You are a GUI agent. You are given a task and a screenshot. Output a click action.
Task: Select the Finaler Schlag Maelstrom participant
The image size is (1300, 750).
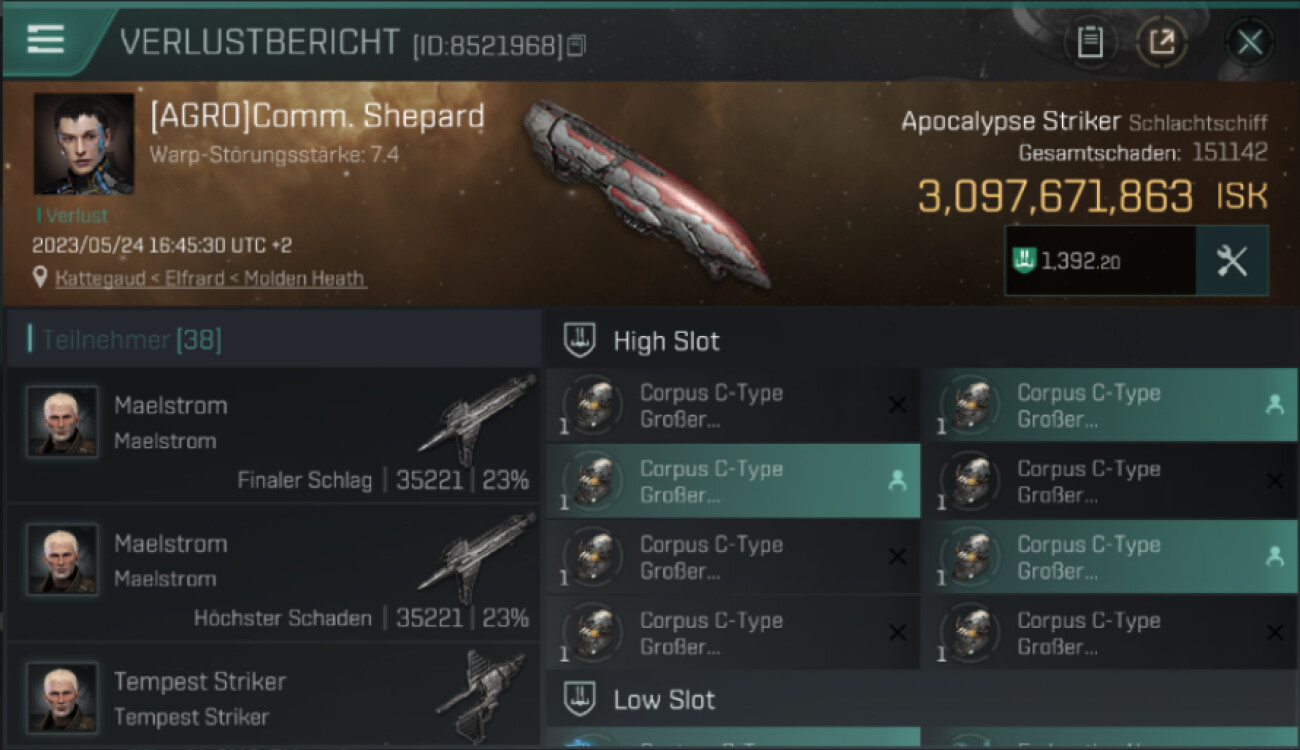[273, 436]
